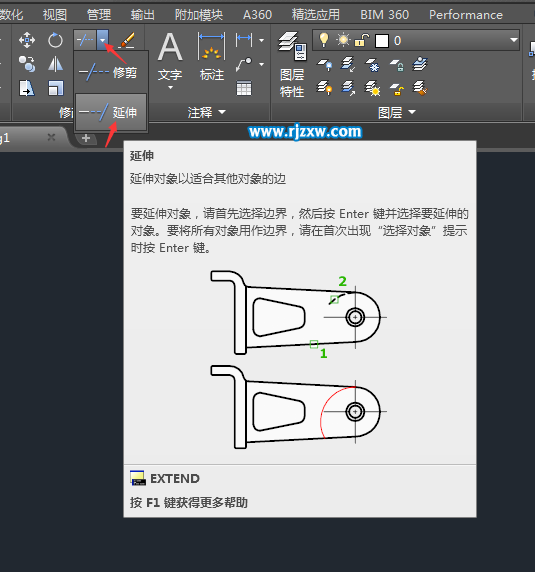535x572 pixels.
Task: Click the Layer Unlock icon
Action: coord(396,88)
